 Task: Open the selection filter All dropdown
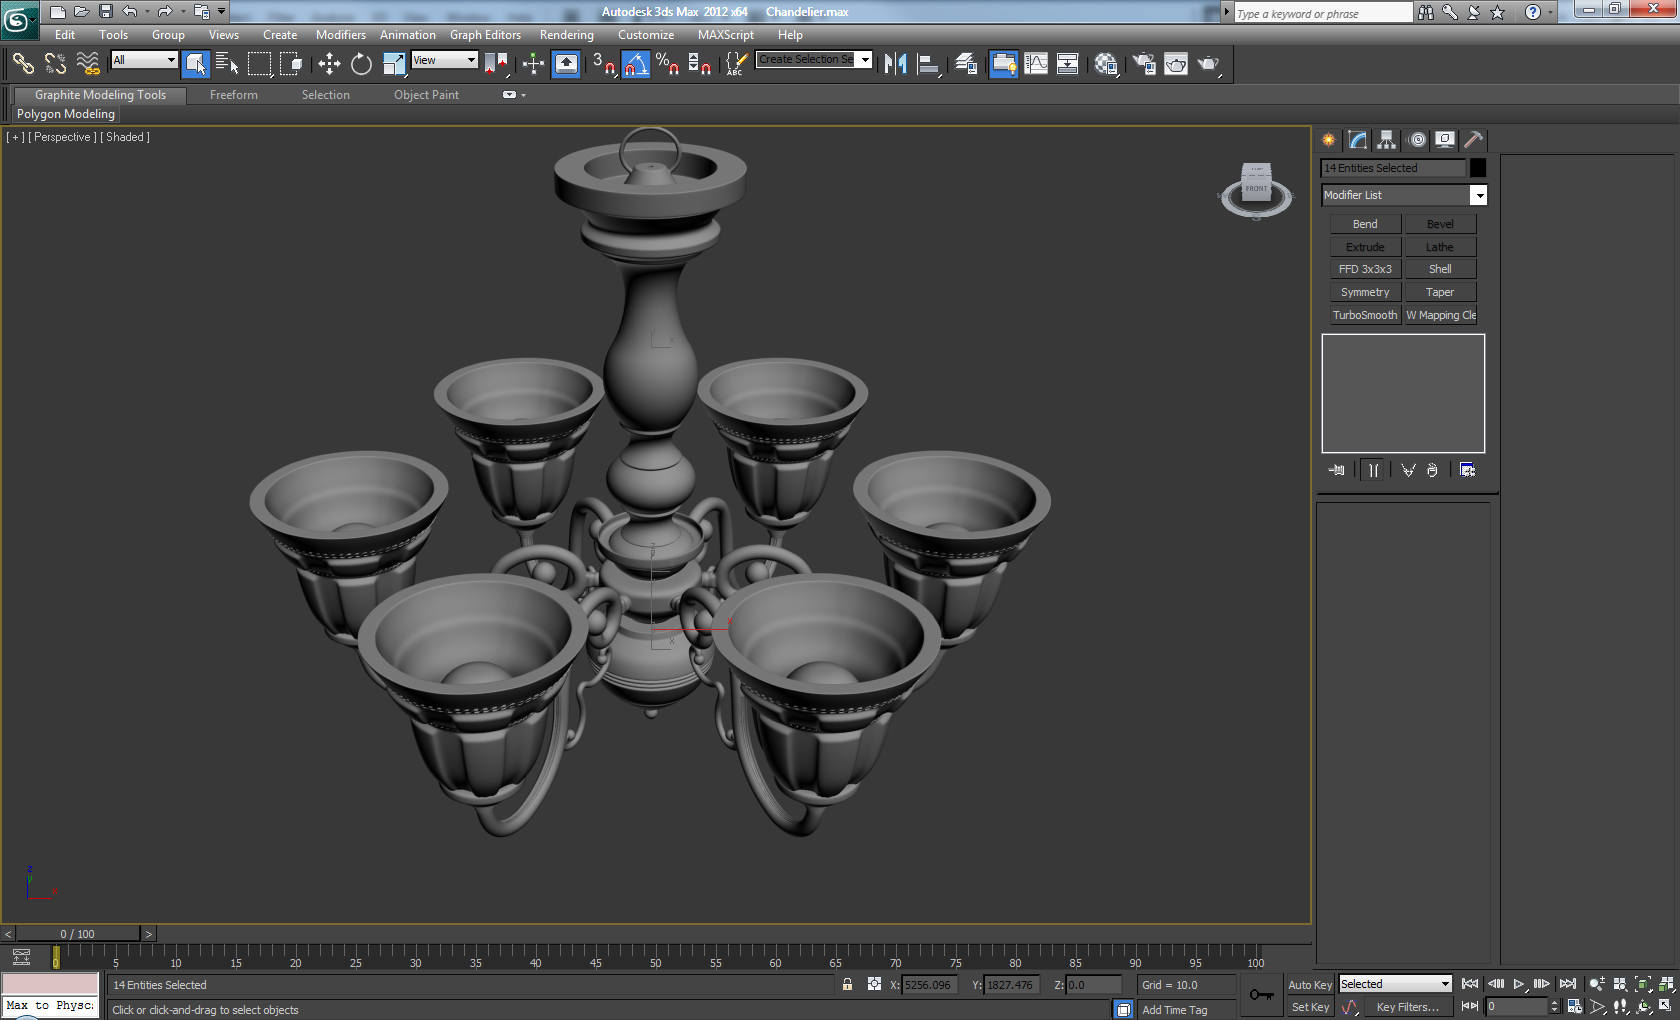pyautogui.click(x=144, y=60)
